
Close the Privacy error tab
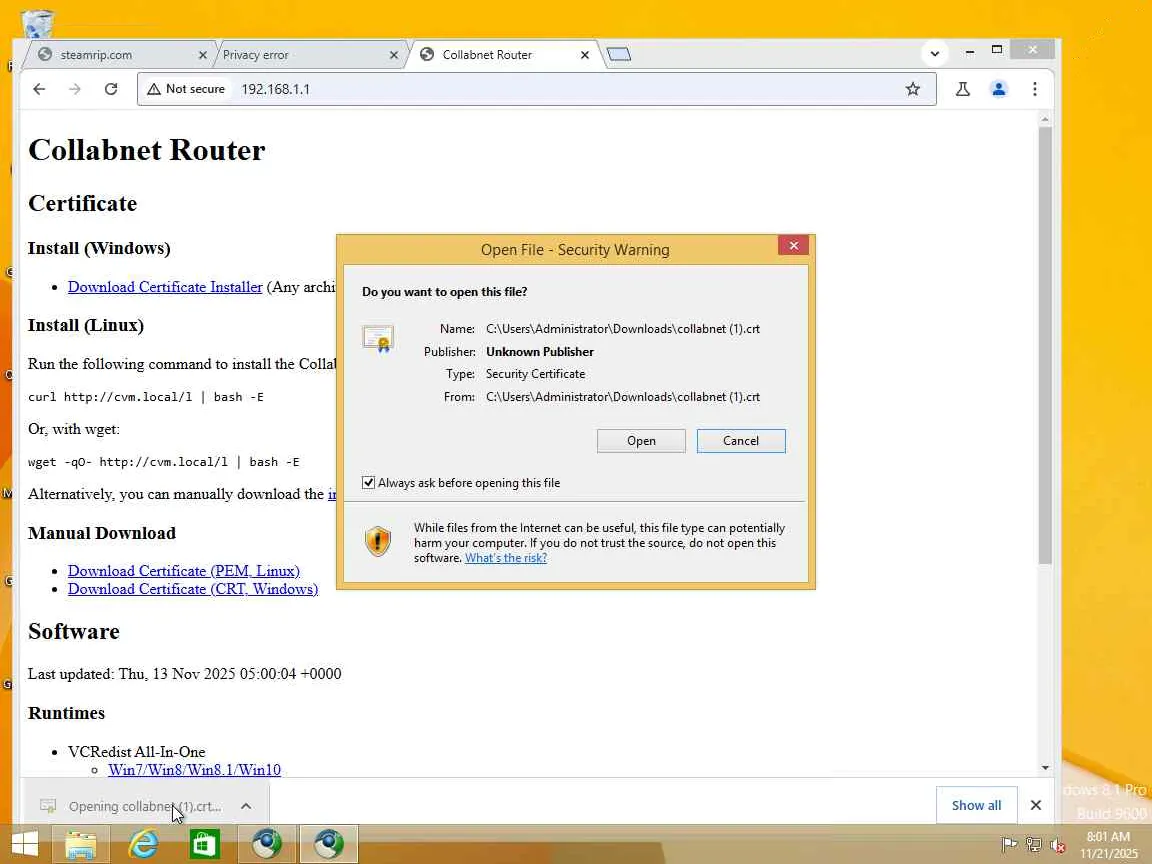pos(394,55)
